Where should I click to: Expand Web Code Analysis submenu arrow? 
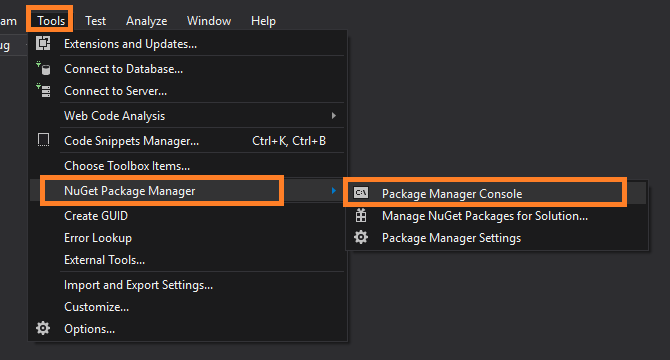pos(334,116)
